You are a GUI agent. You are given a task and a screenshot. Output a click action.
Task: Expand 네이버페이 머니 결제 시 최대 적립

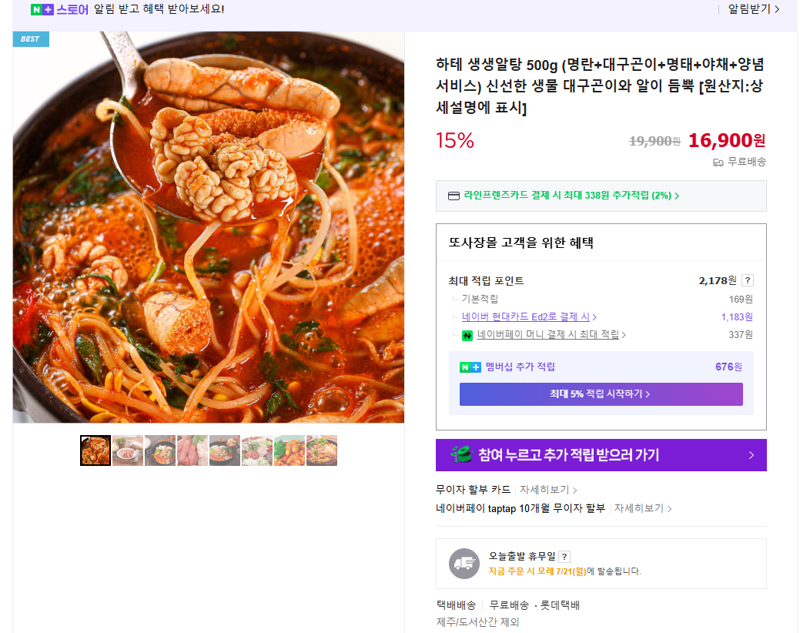(551, 335)
